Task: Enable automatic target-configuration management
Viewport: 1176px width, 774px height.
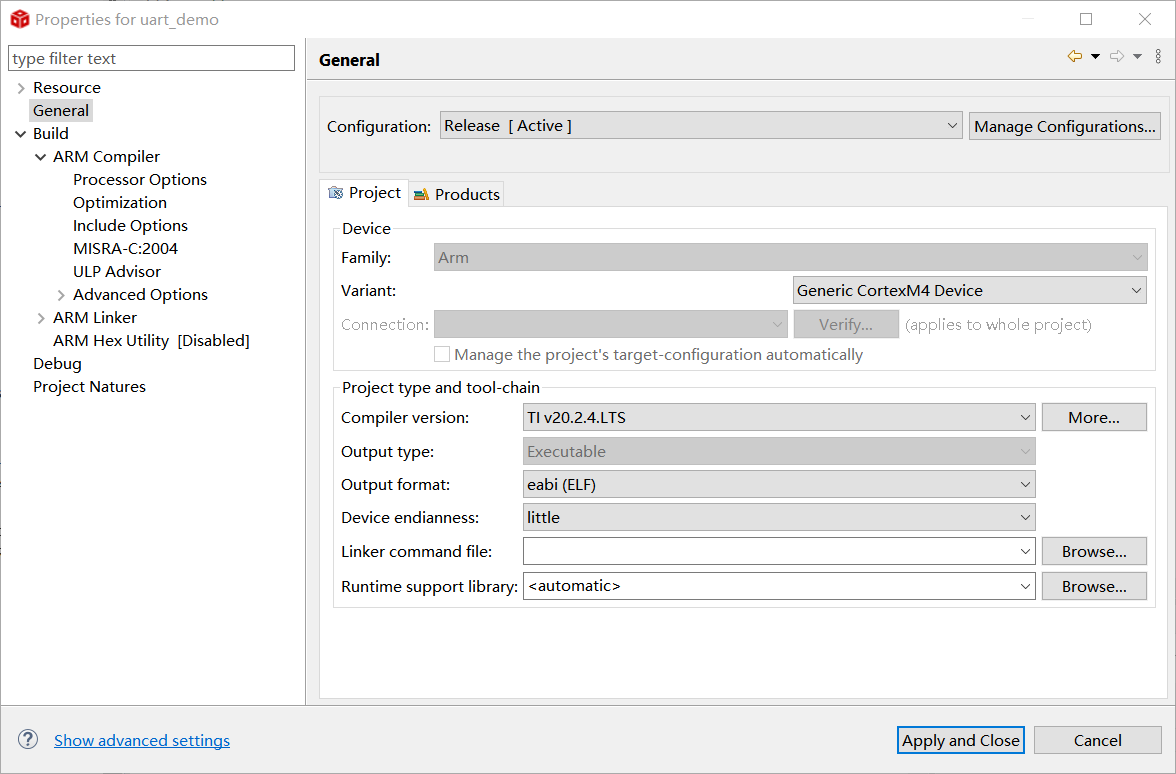Action: pyautogui.click(x=441, y=354)
